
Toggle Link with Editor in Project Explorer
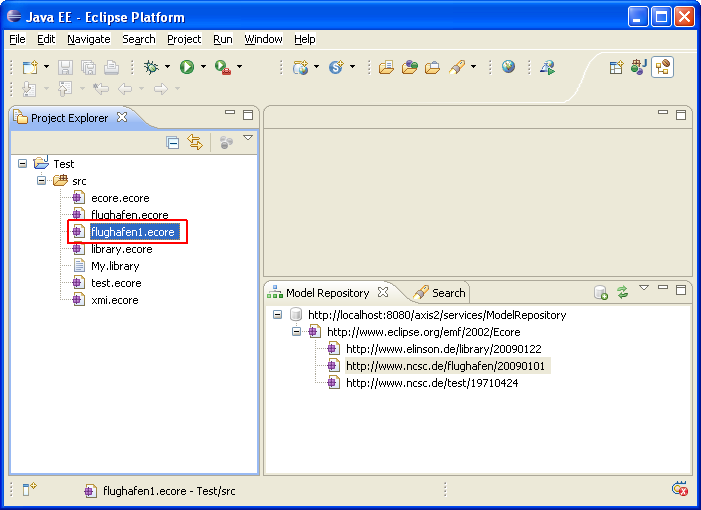(195, 142)
